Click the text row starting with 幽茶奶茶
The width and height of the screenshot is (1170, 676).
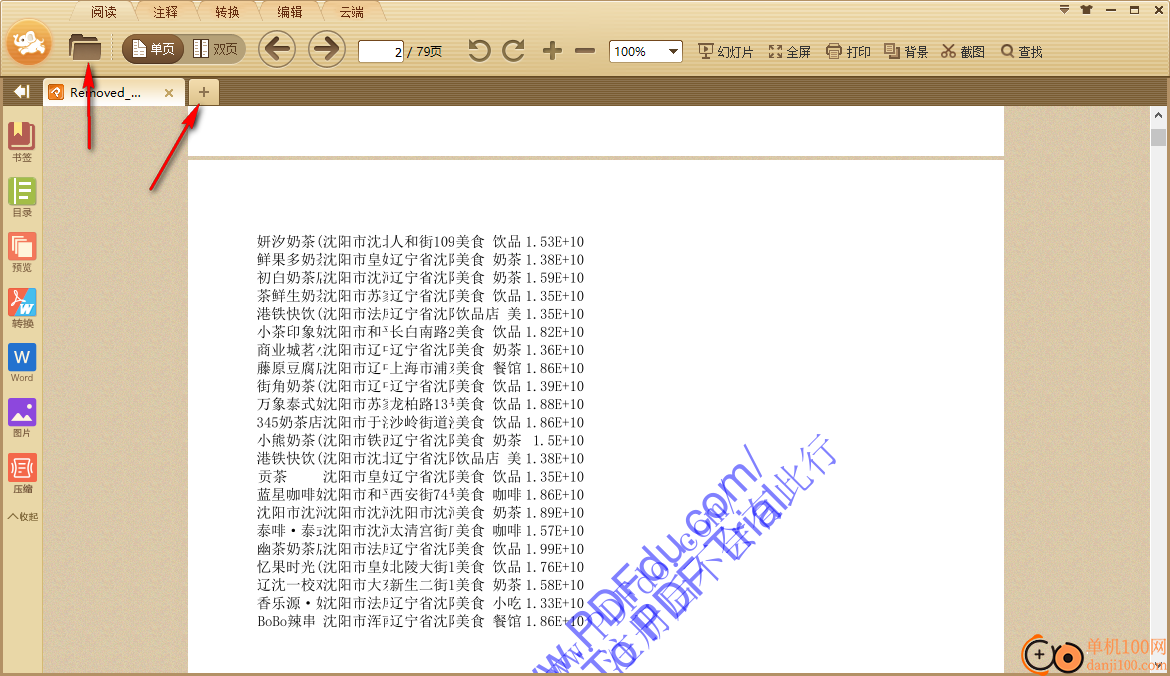[x=420, y=549]
